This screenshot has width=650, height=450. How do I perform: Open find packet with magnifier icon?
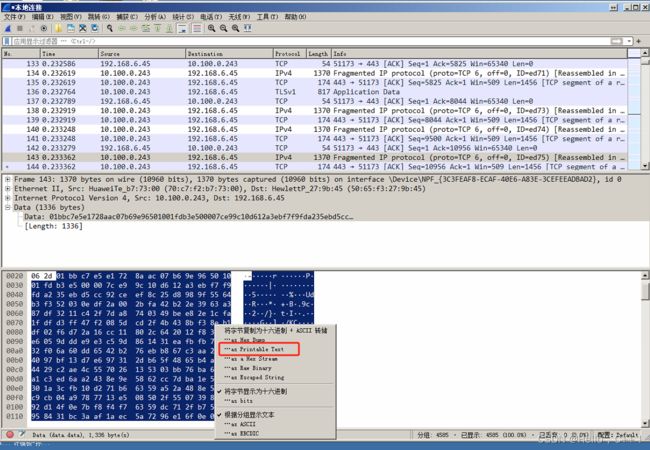click(110, 28)
